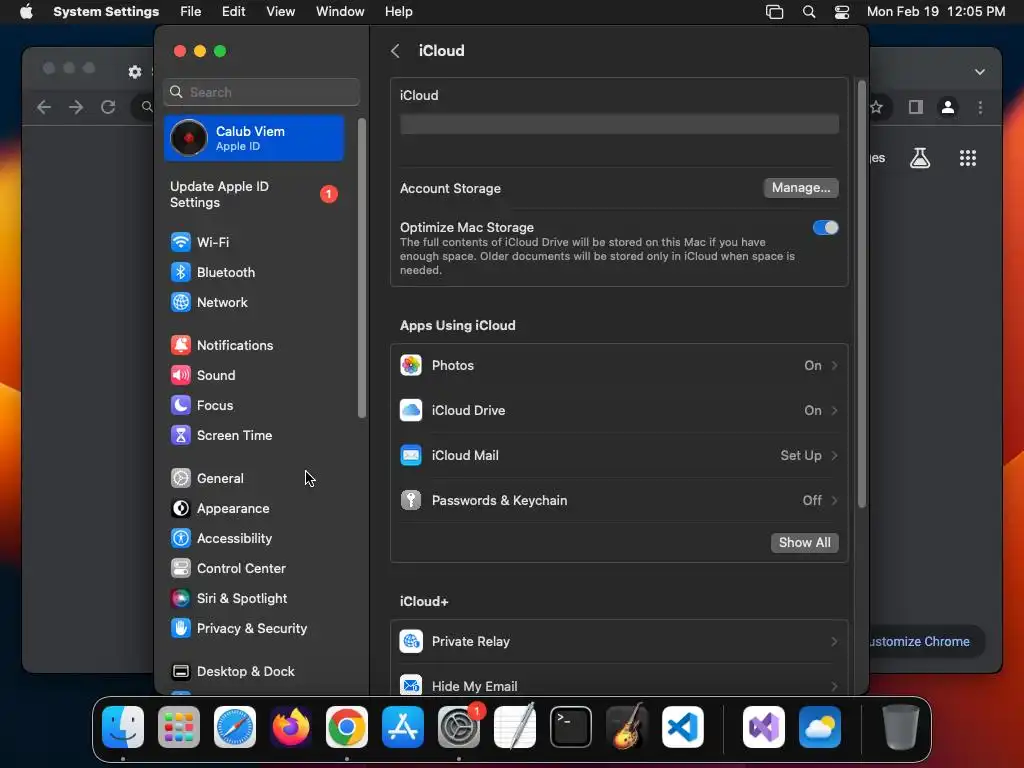Open Private Relay row chevron
Image resolution: width=1024 pixels, height=768 pixels.
pyautogui.click(x=835, y=641)
